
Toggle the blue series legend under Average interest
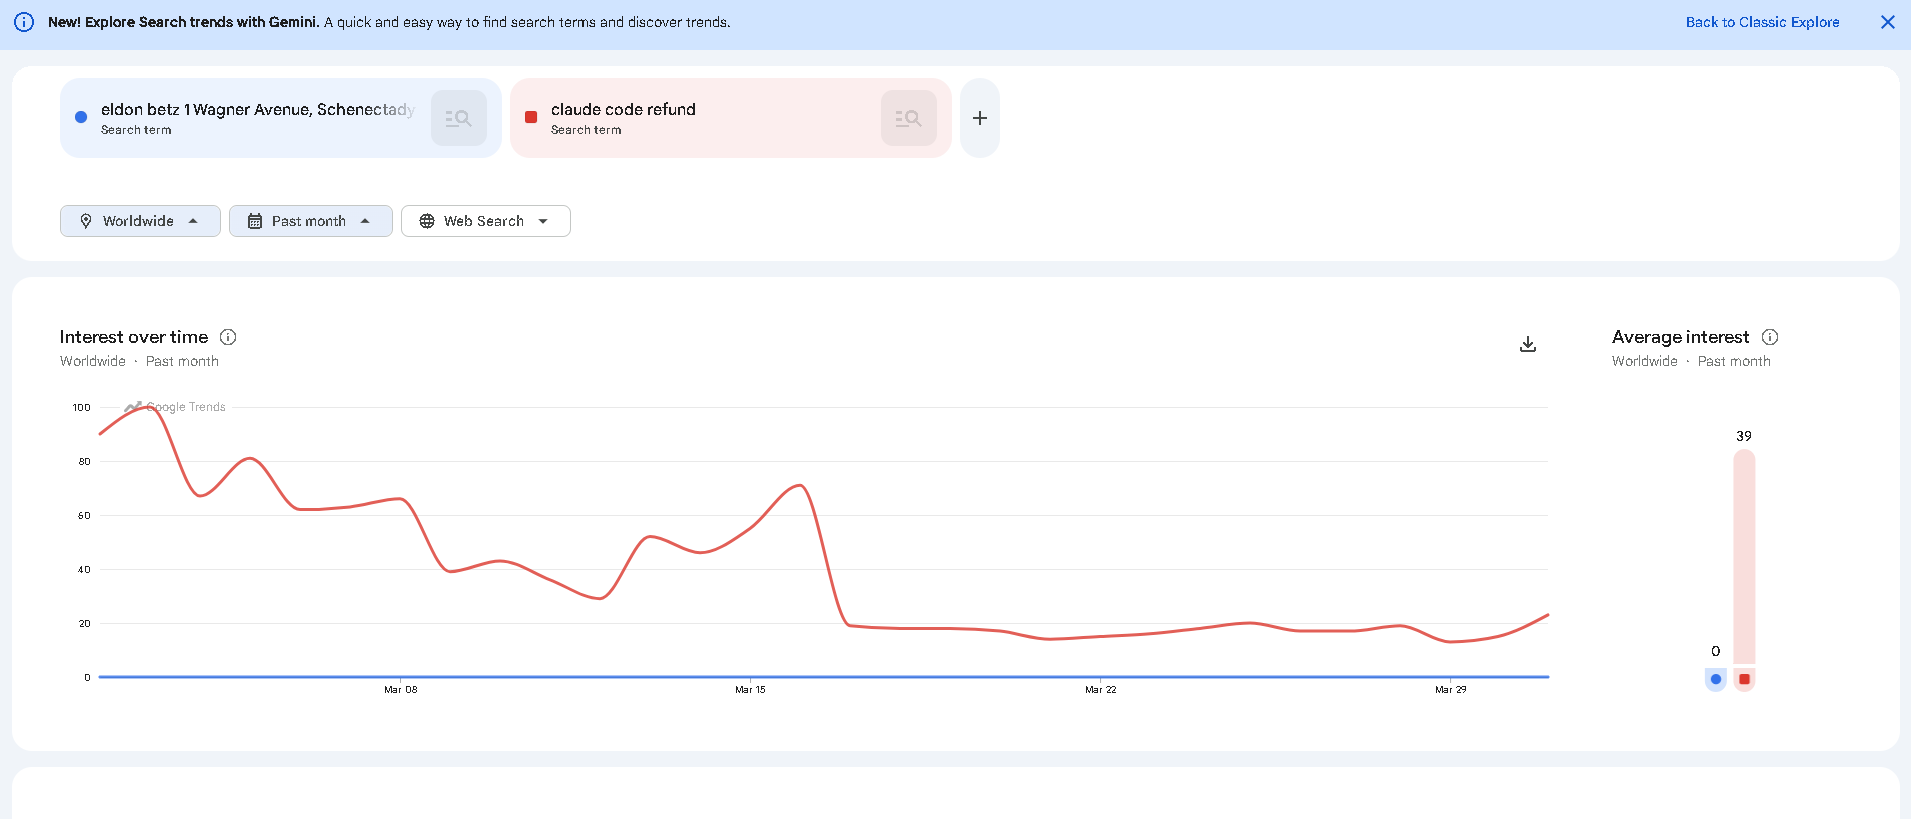tap(1716, 679)
